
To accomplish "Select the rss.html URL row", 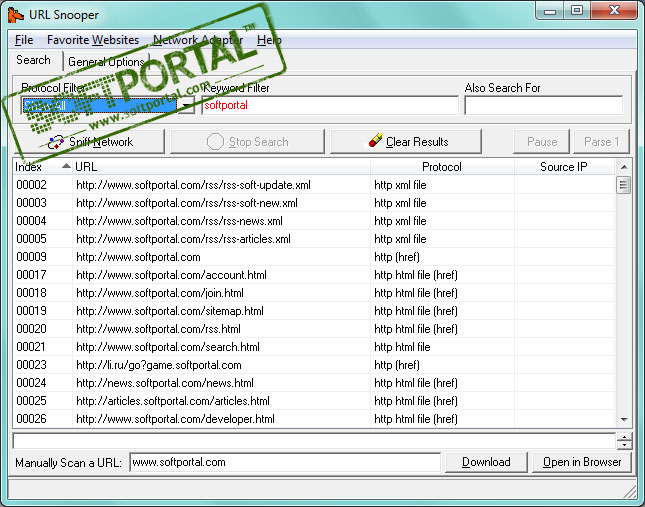I will 158,329.
